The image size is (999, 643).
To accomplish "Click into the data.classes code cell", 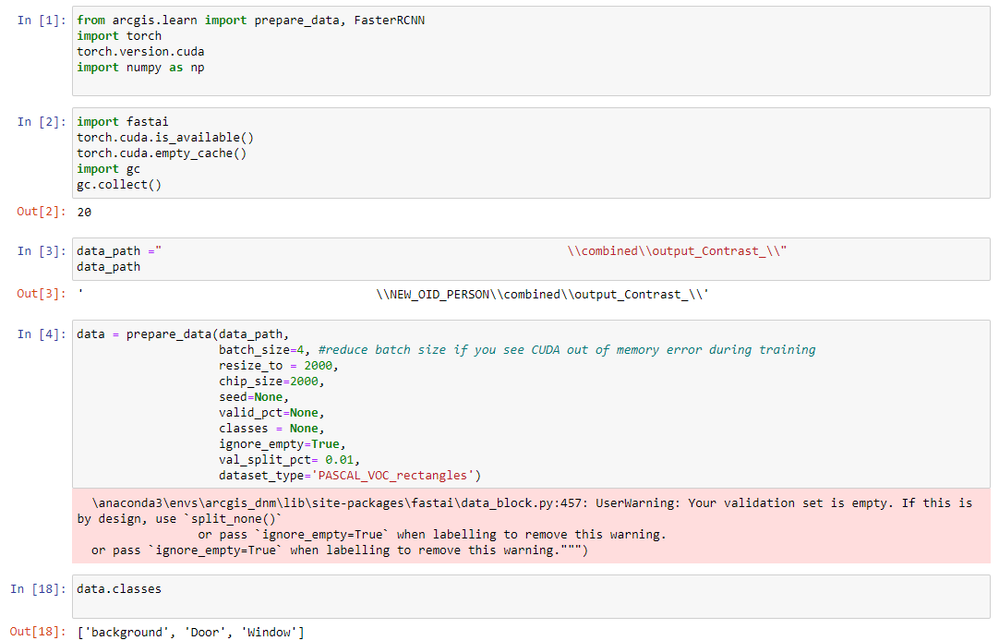I will (530, 596).
